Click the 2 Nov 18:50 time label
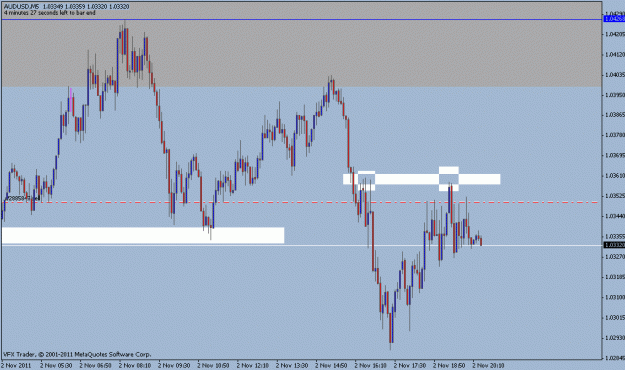 (449, 365)
